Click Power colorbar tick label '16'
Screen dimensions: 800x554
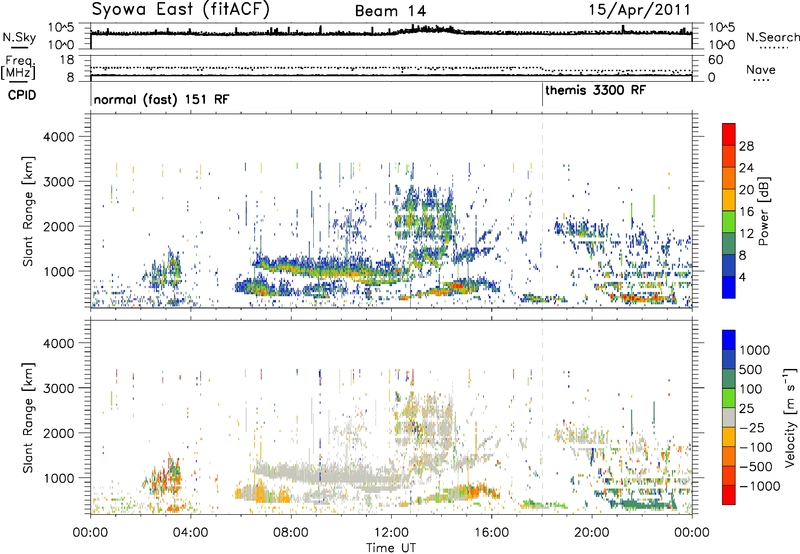click(746, 212)
